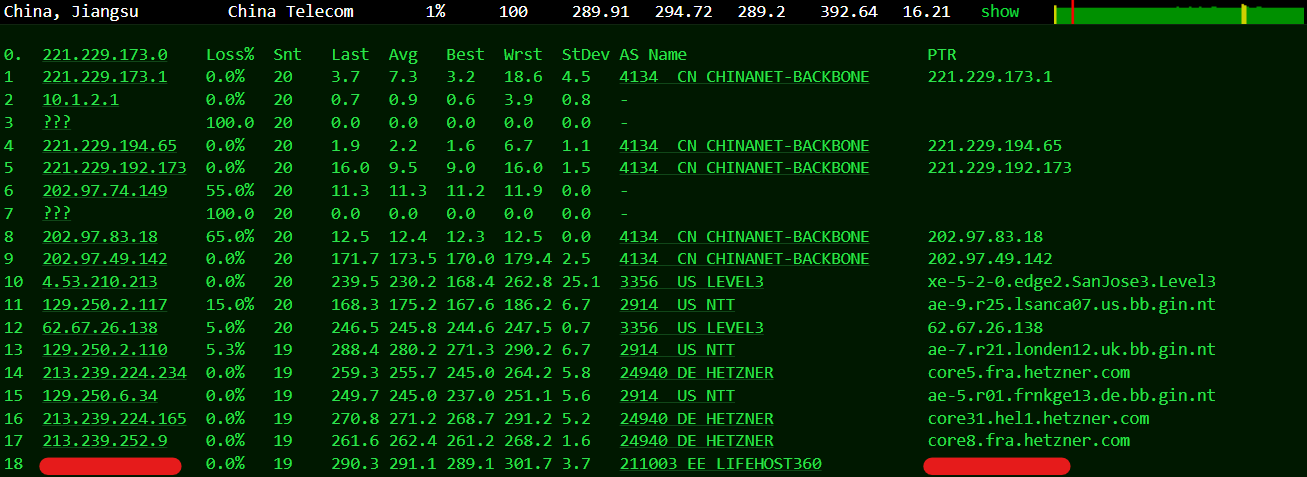Click the green latency graph bar
This screenshot has width=1307, height=477.
(x=1179, y=14)
